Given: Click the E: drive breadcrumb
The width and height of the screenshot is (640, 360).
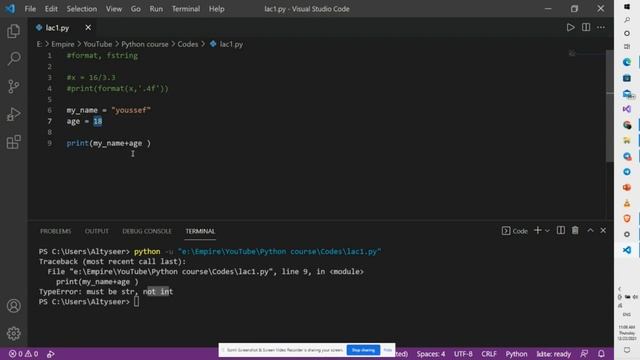Looking at the screenshot, I should pyautogui.click(x=39, y=44).
